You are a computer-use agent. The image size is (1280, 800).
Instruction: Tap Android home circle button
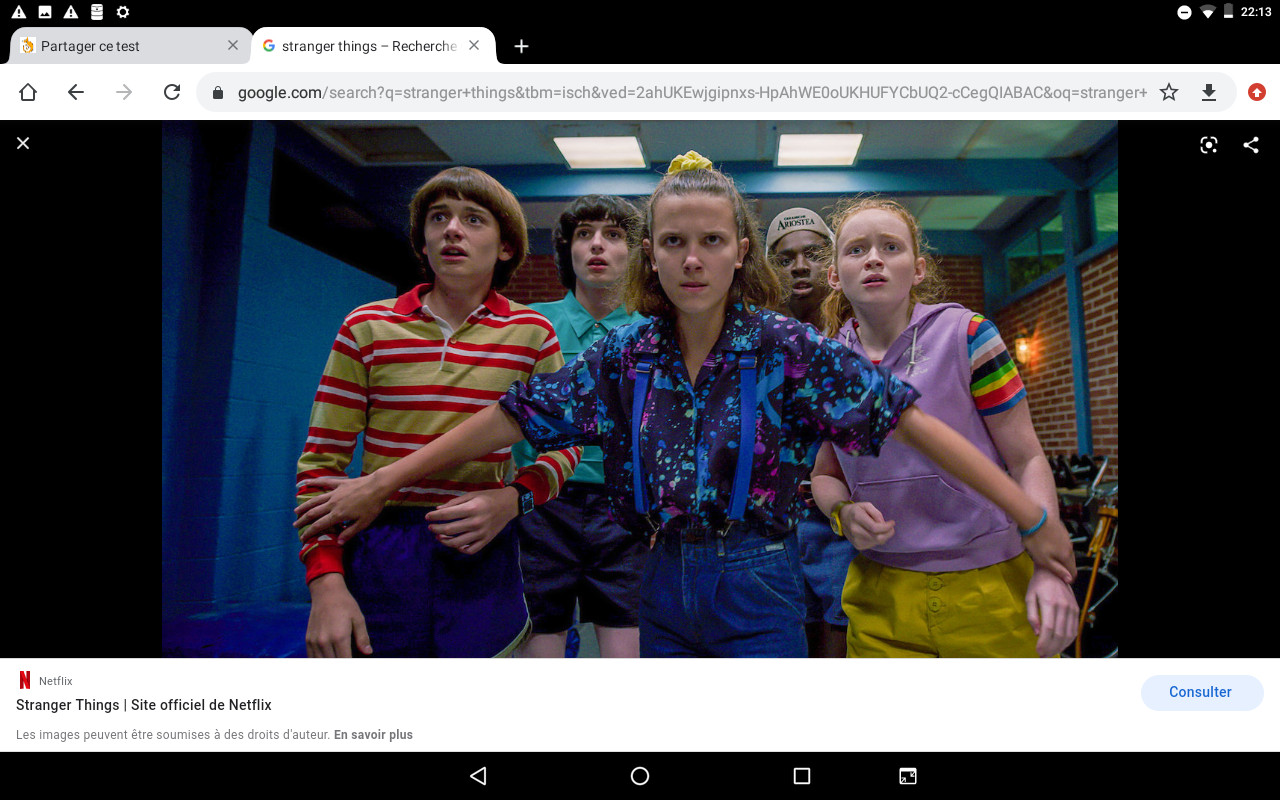click(640, 776)
